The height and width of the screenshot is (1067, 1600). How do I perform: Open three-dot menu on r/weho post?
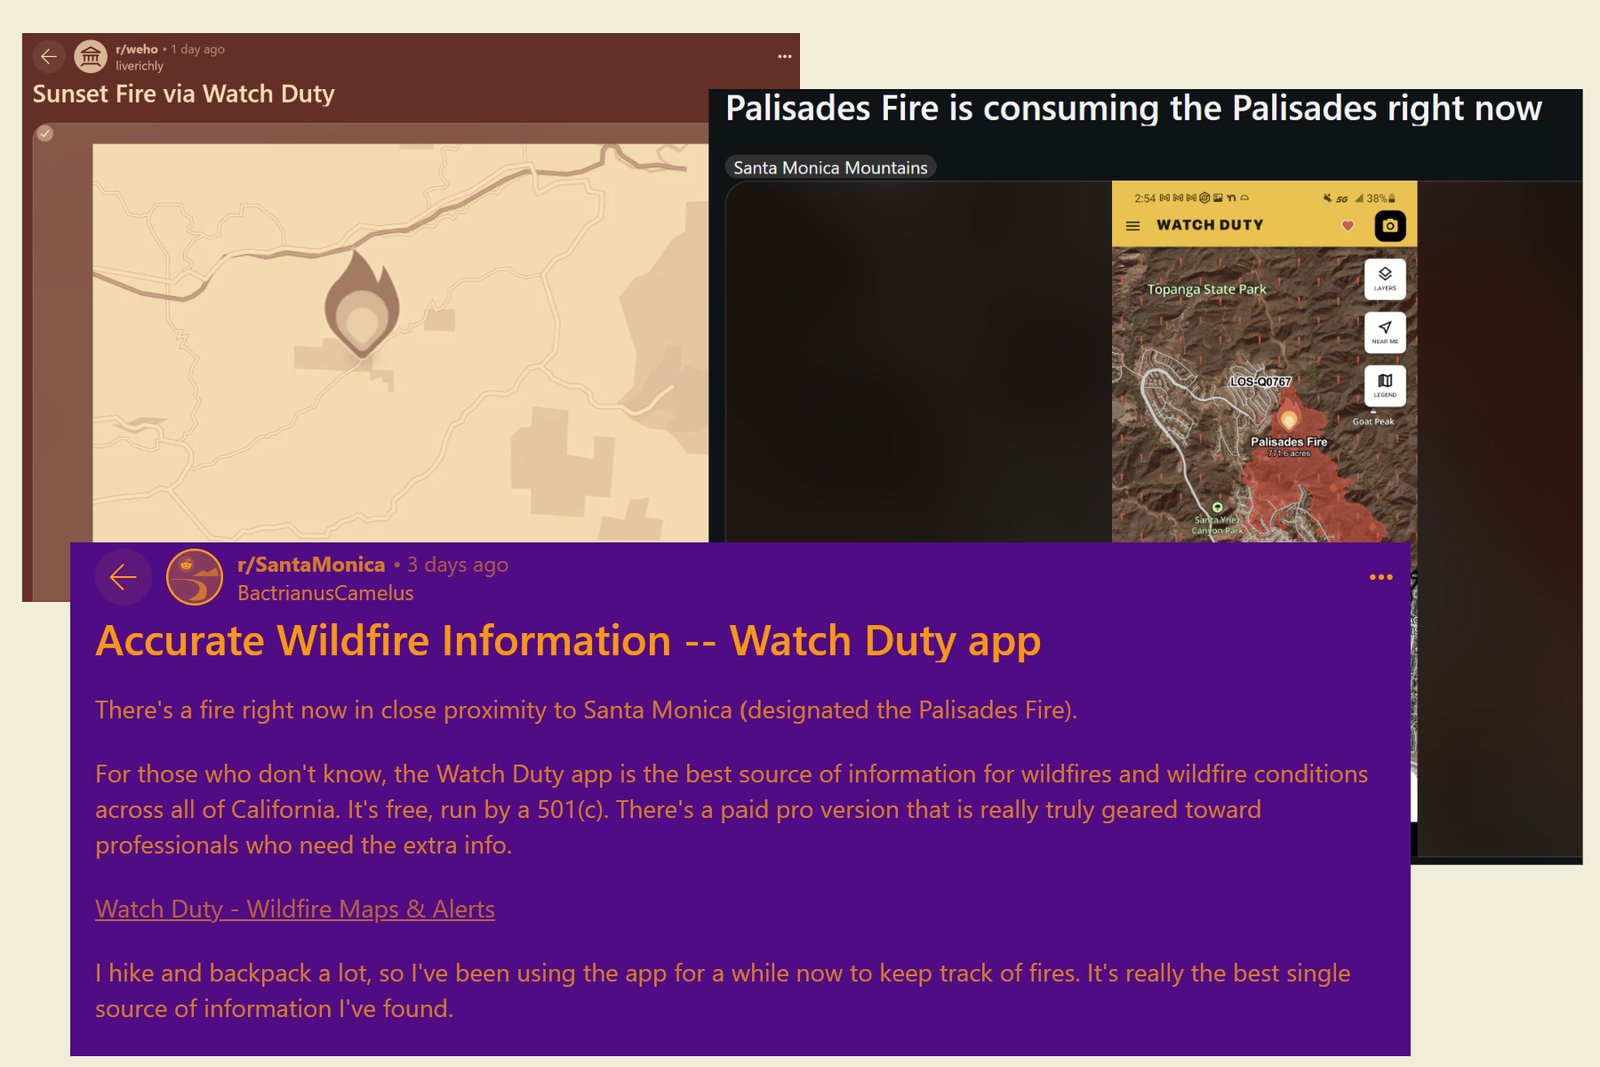click(784, 57)
